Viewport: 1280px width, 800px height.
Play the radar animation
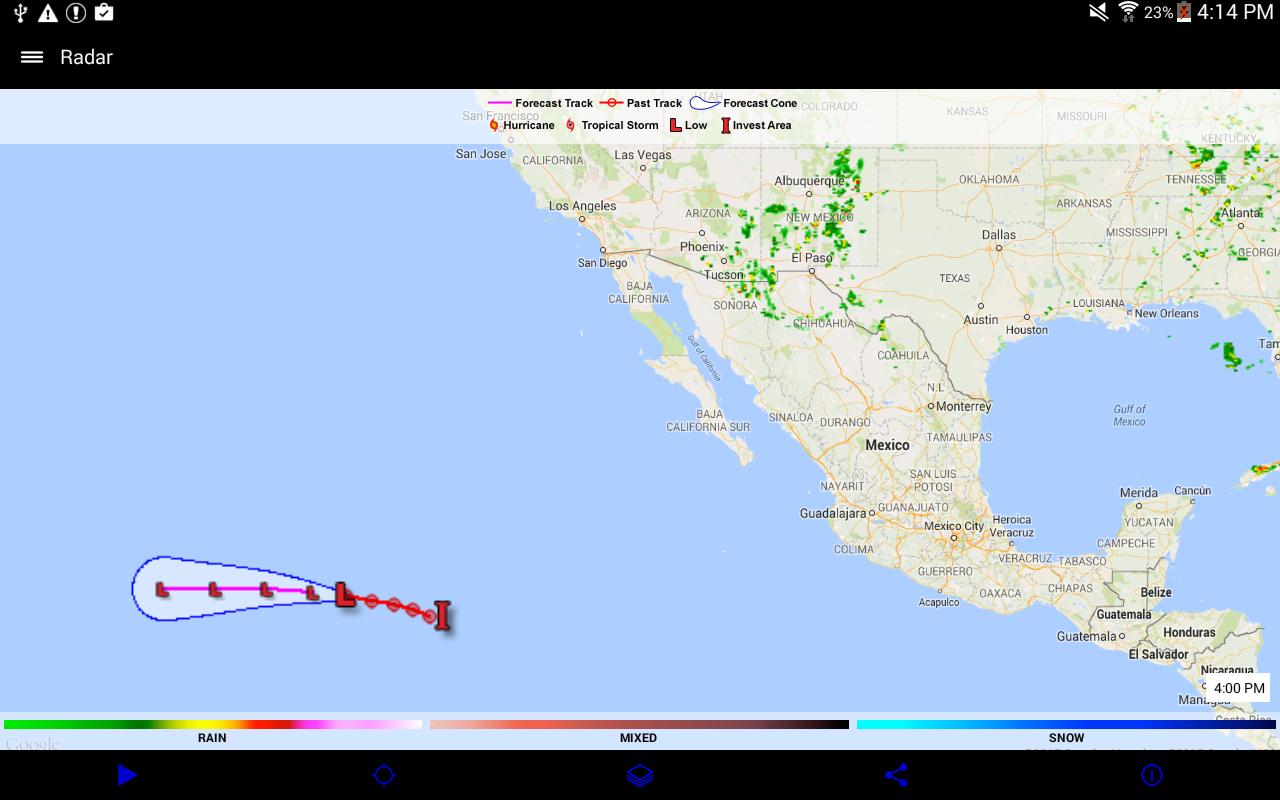pos(127,774)
